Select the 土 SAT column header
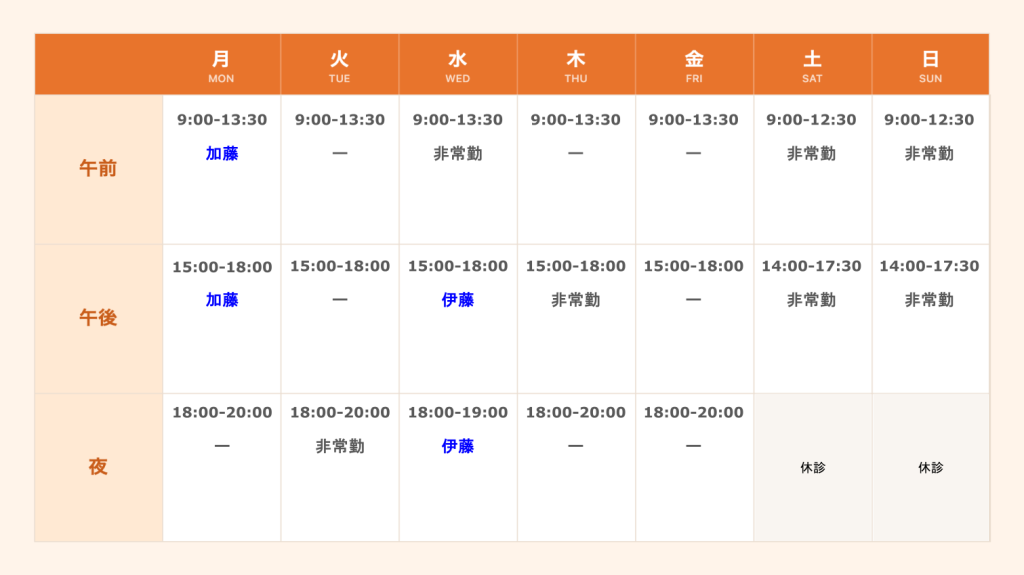Image resolution: width=1024 pixels, height=575 pixels. tap(812, 65)
